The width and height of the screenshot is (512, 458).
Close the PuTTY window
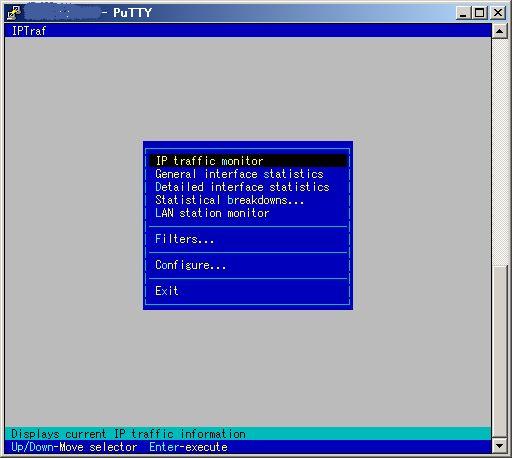498,13
